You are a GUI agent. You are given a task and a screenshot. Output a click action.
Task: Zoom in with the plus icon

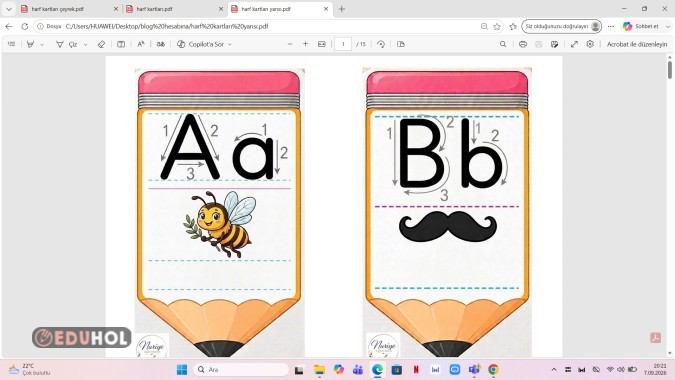[305, 44]
